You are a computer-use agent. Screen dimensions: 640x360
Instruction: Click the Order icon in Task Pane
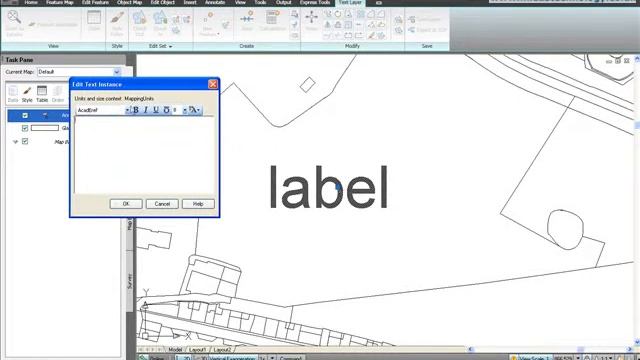pos(58,94)
